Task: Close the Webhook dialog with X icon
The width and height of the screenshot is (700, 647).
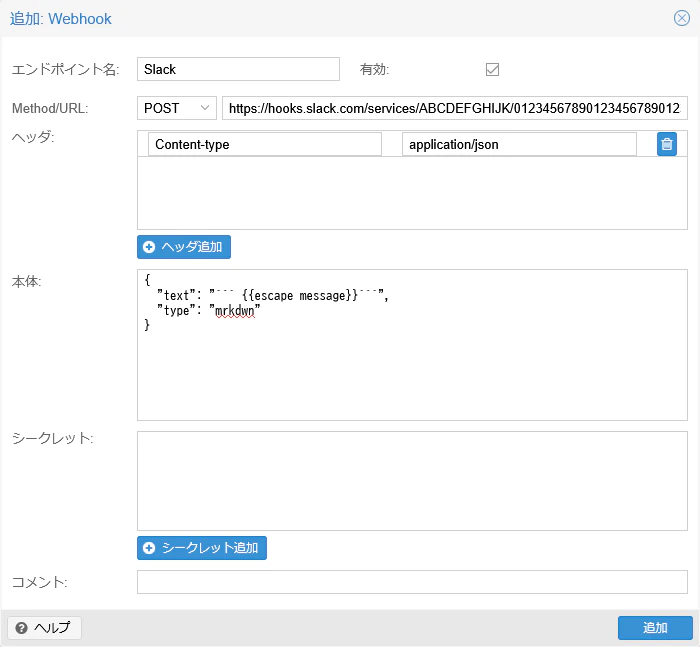Action: 682,18
